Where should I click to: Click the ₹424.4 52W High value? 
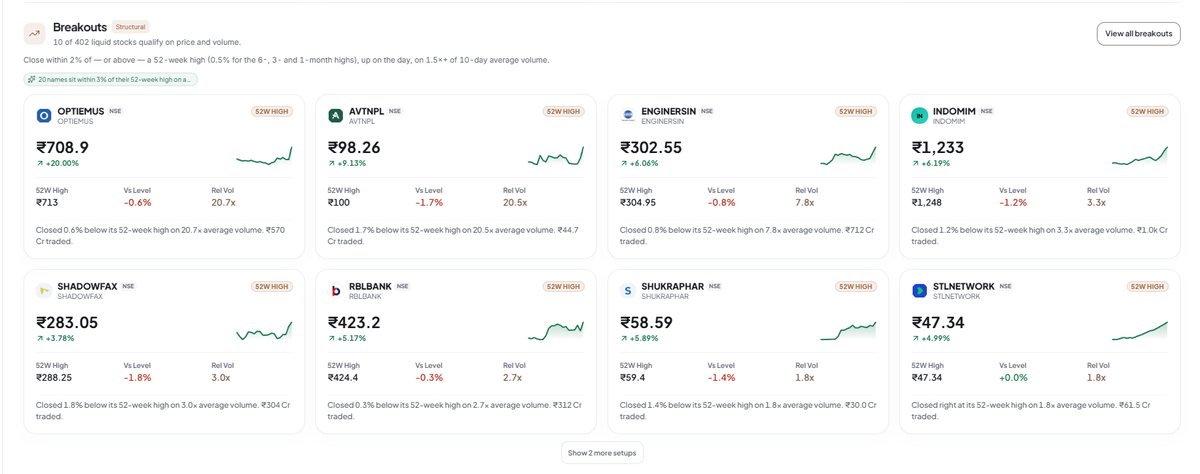[343, 377]
